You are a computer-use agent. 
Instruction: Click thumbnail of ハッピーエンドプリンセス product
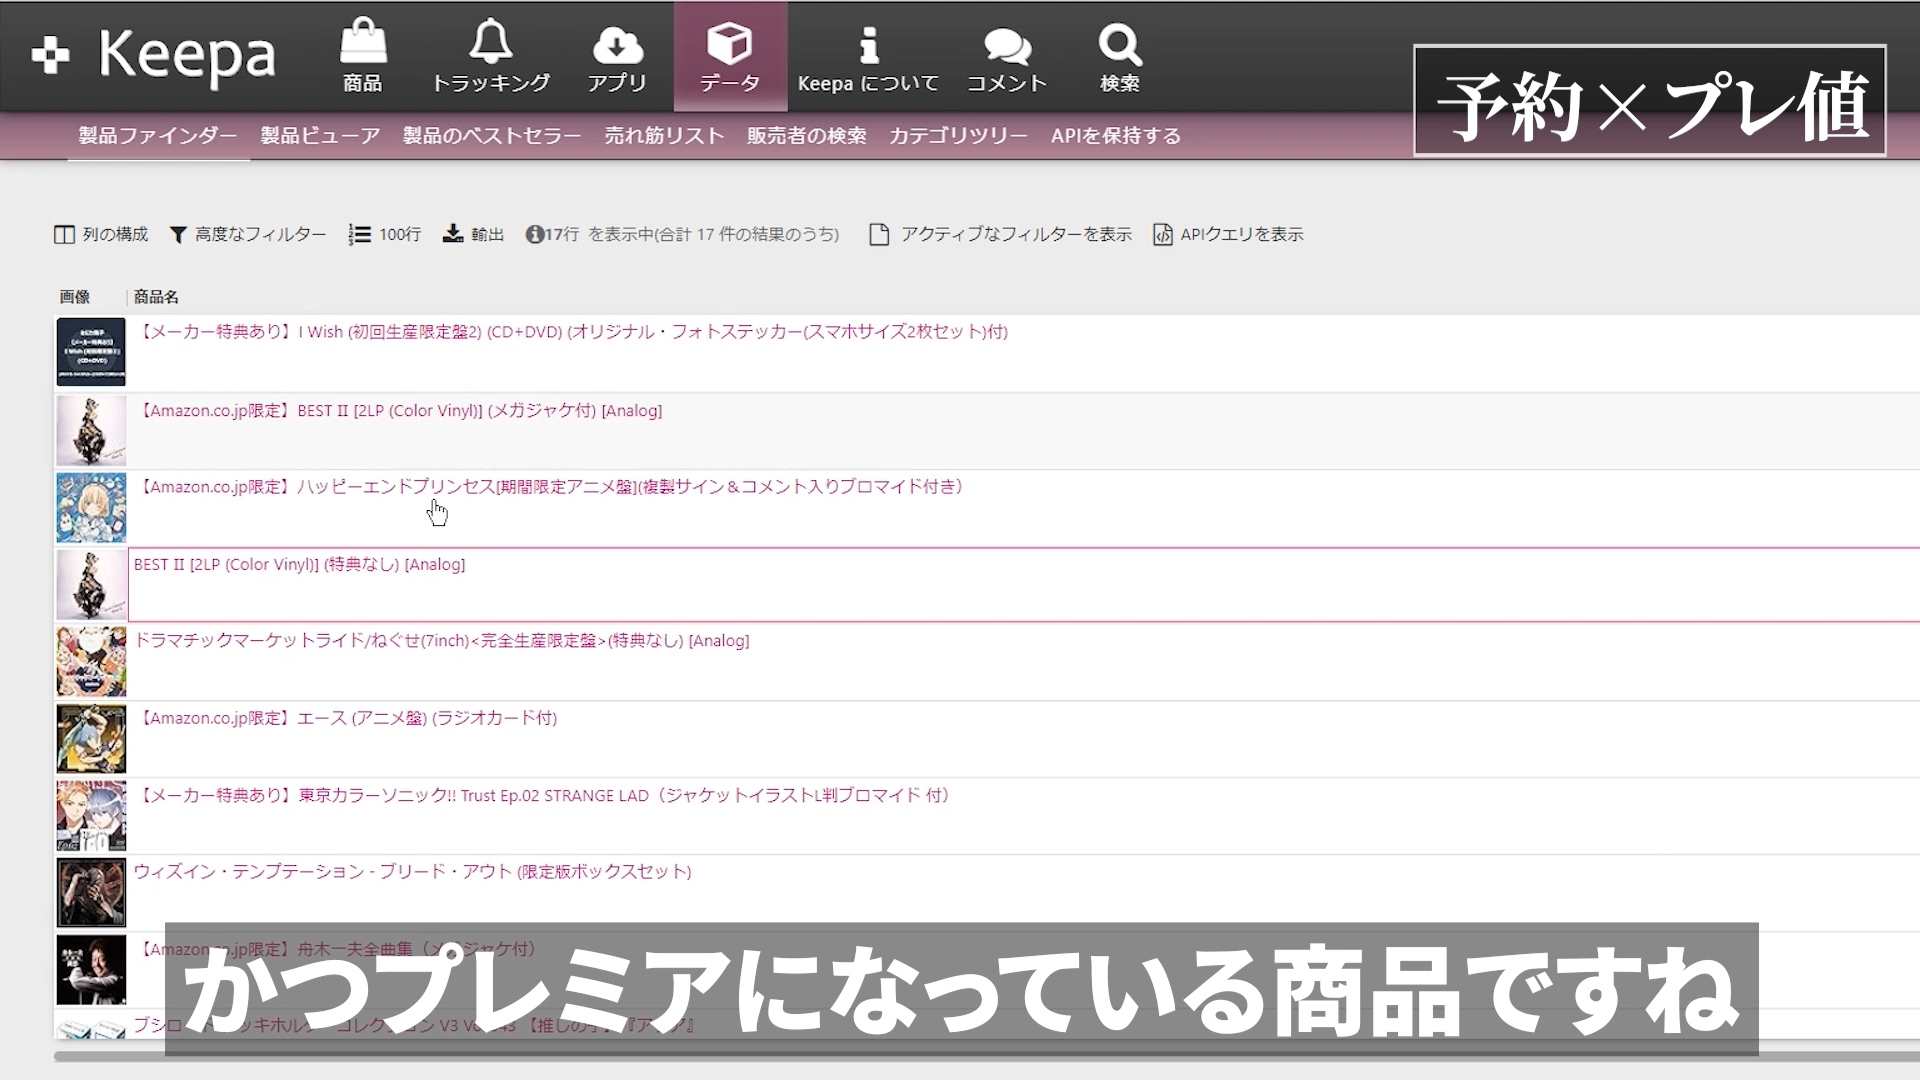(x=91, y=508)
